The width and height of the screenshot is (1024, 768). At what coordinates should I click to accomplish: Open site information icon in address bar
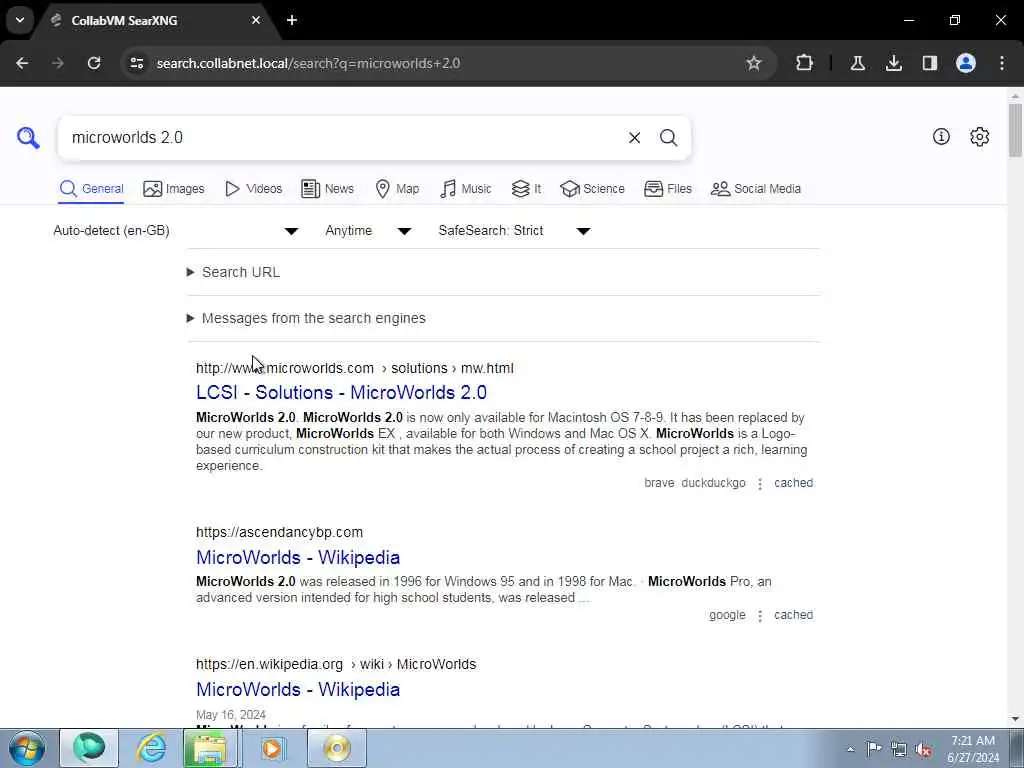tap(136, 63)
